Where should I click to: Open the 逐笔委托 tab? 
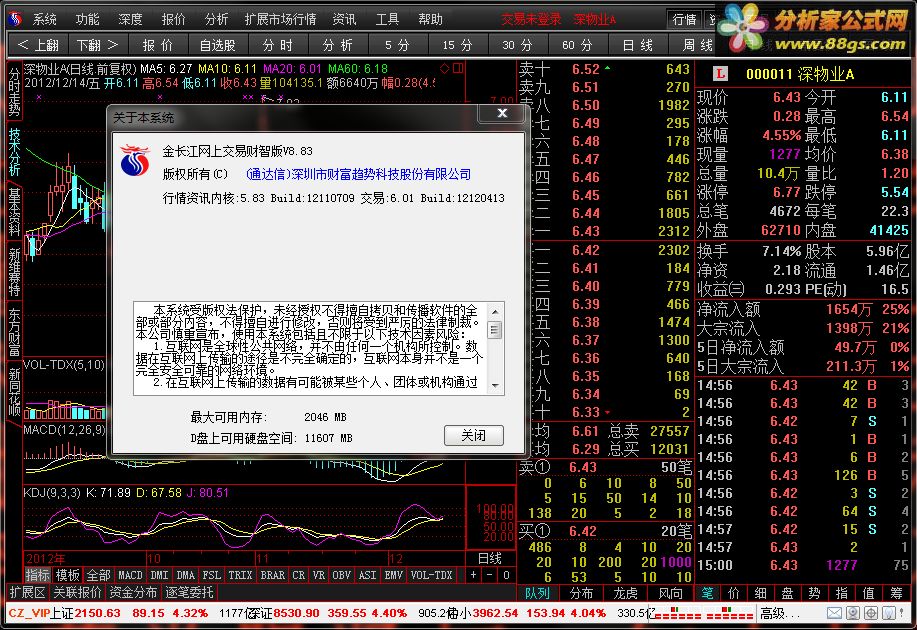pos(189,593)
